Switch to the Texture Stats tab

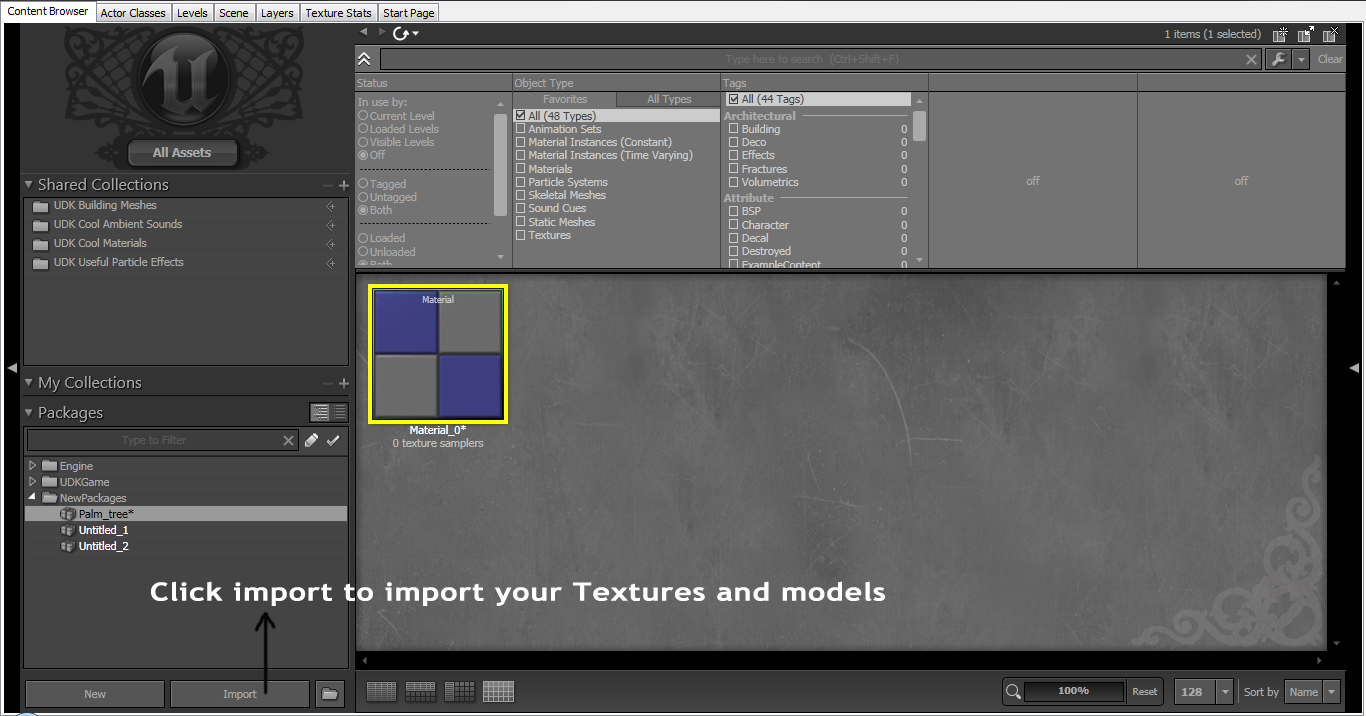338,13
